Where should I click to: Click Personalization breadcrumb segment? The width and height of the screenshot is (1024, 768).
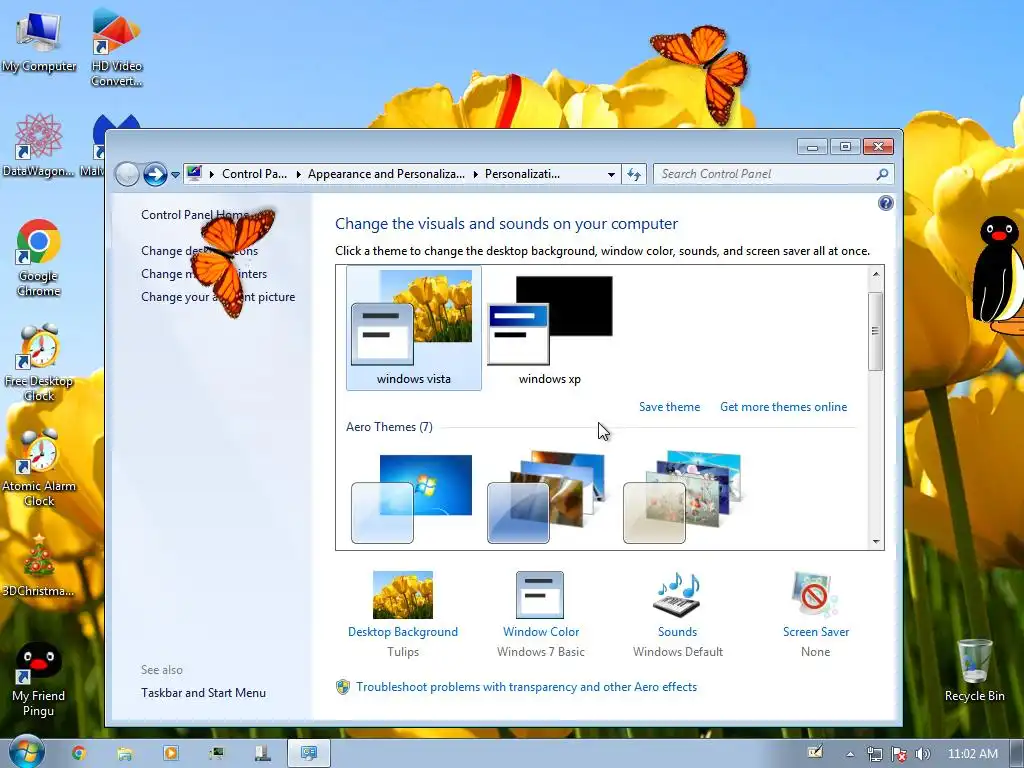point(522,174)
